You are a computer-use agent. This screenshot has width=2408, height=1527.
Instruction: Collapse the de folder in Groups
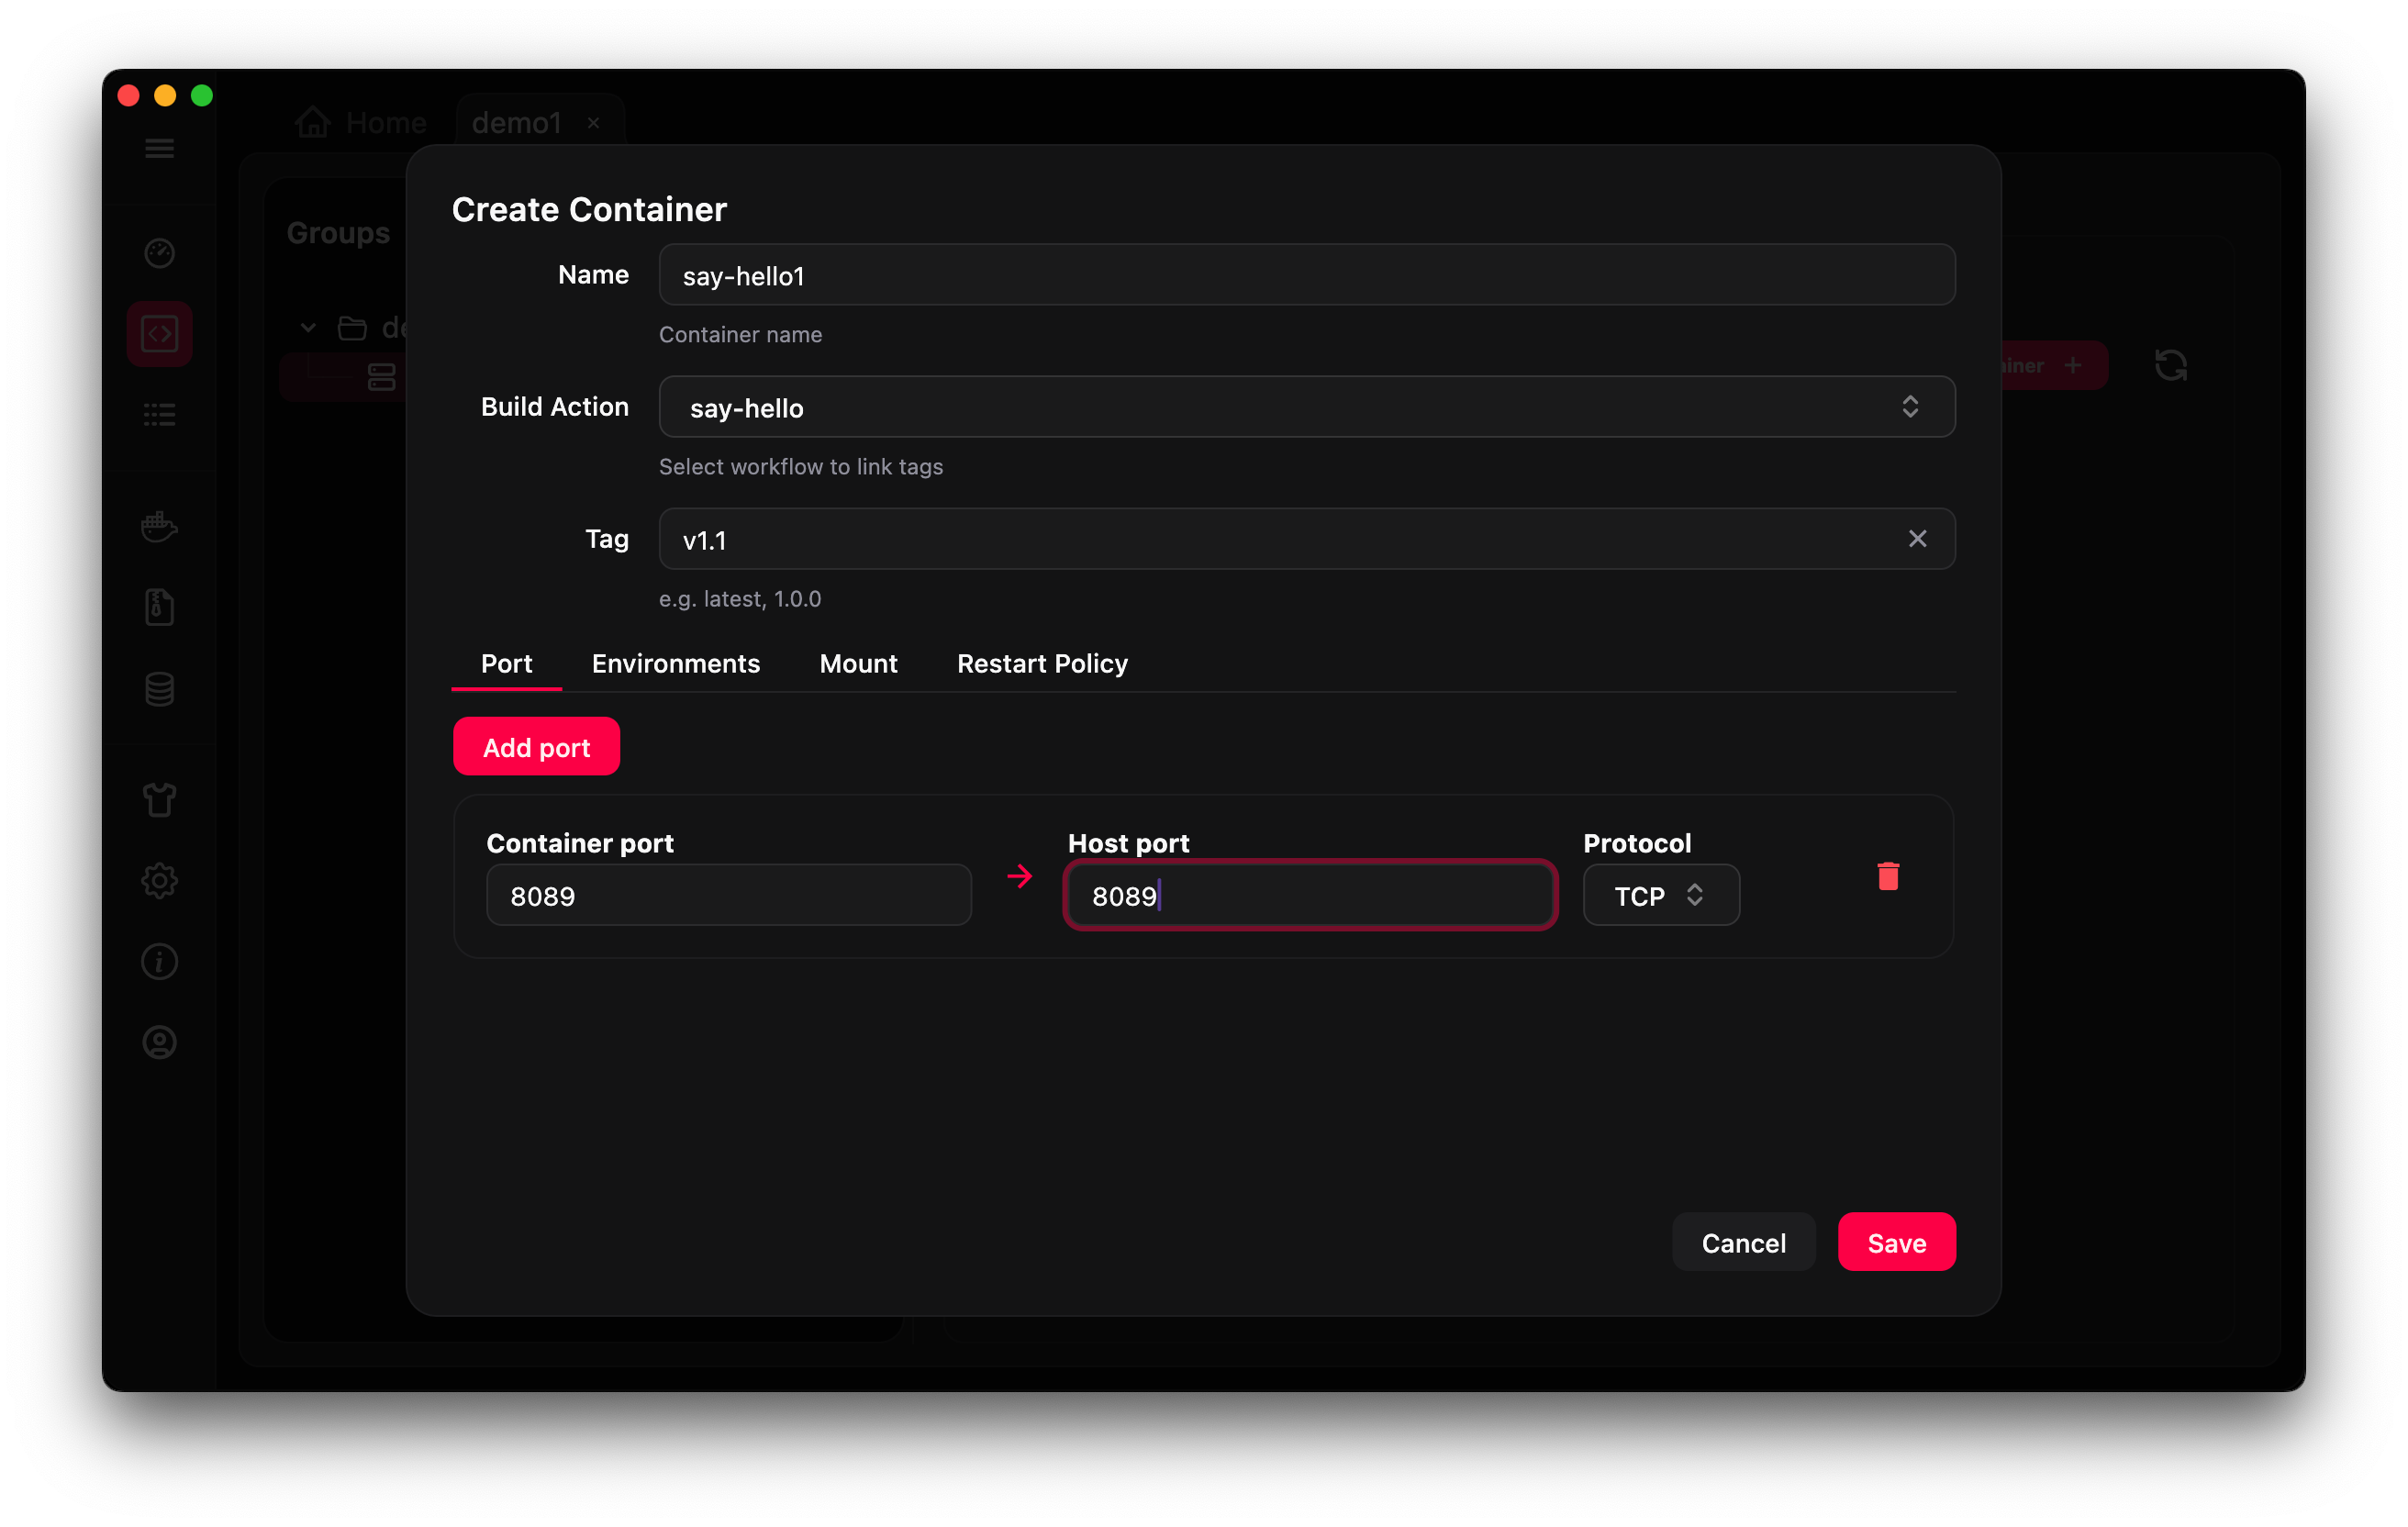point(307,327)
